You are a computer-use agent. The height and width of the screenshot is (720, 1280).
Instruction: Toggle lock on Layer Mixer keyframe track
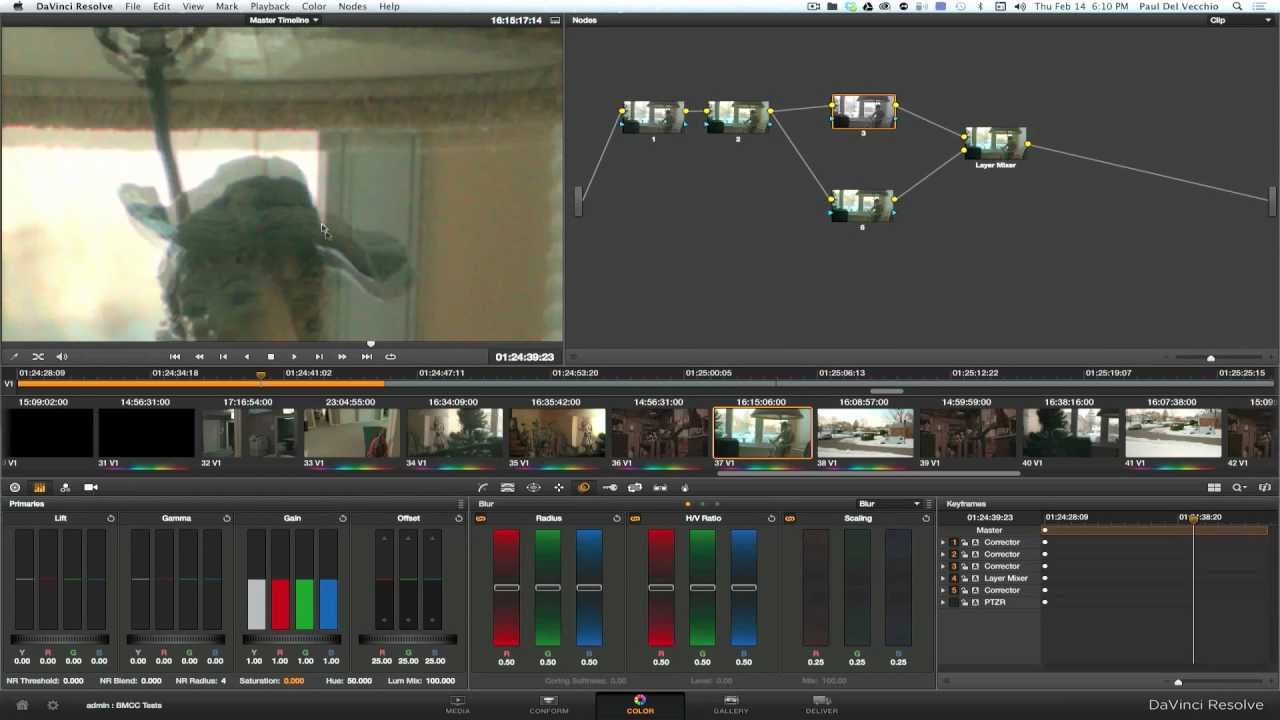click(965, 578)
